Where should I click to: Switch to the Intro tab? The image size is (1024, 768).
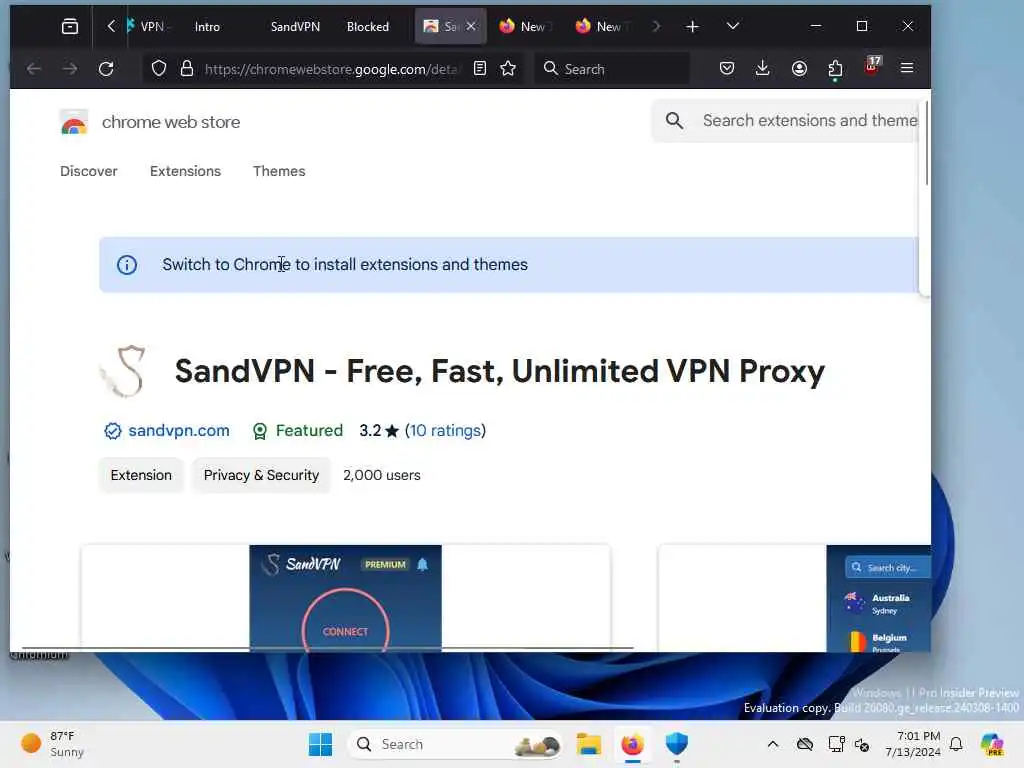pyautogui.click(x=207, y=27)
